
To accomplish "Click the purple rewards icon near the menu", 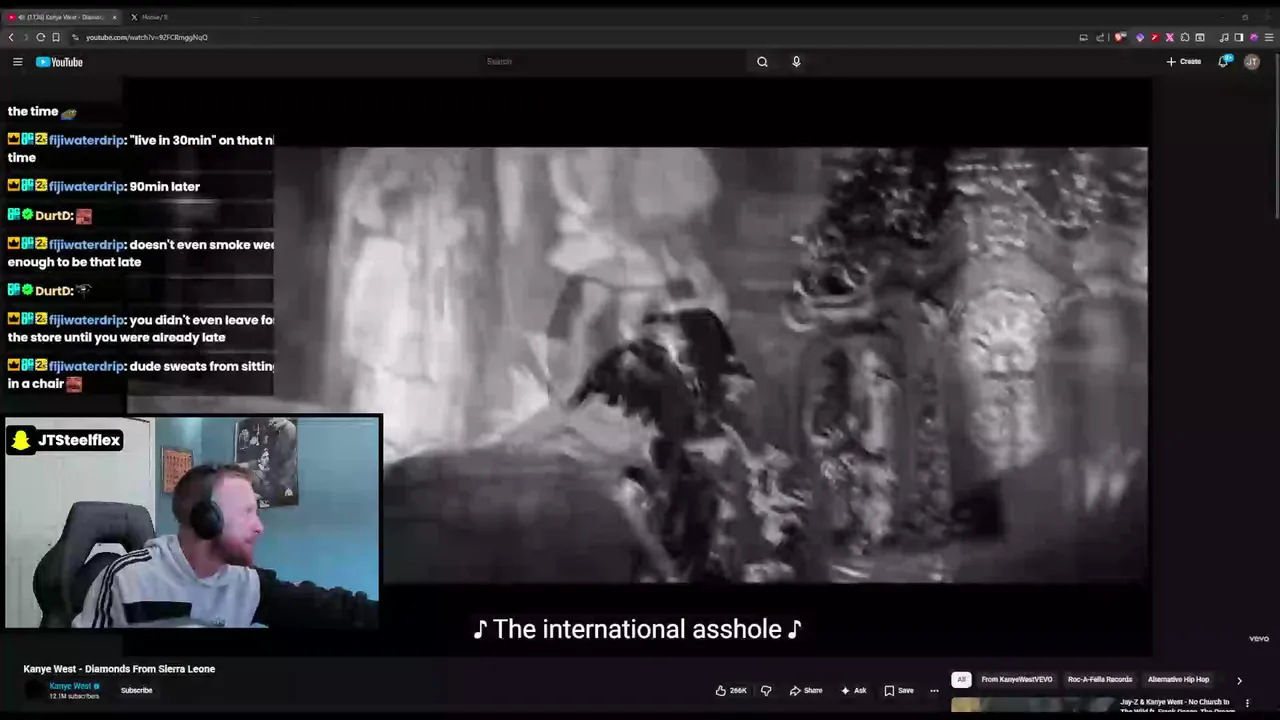I will (x=1254, y=37).
